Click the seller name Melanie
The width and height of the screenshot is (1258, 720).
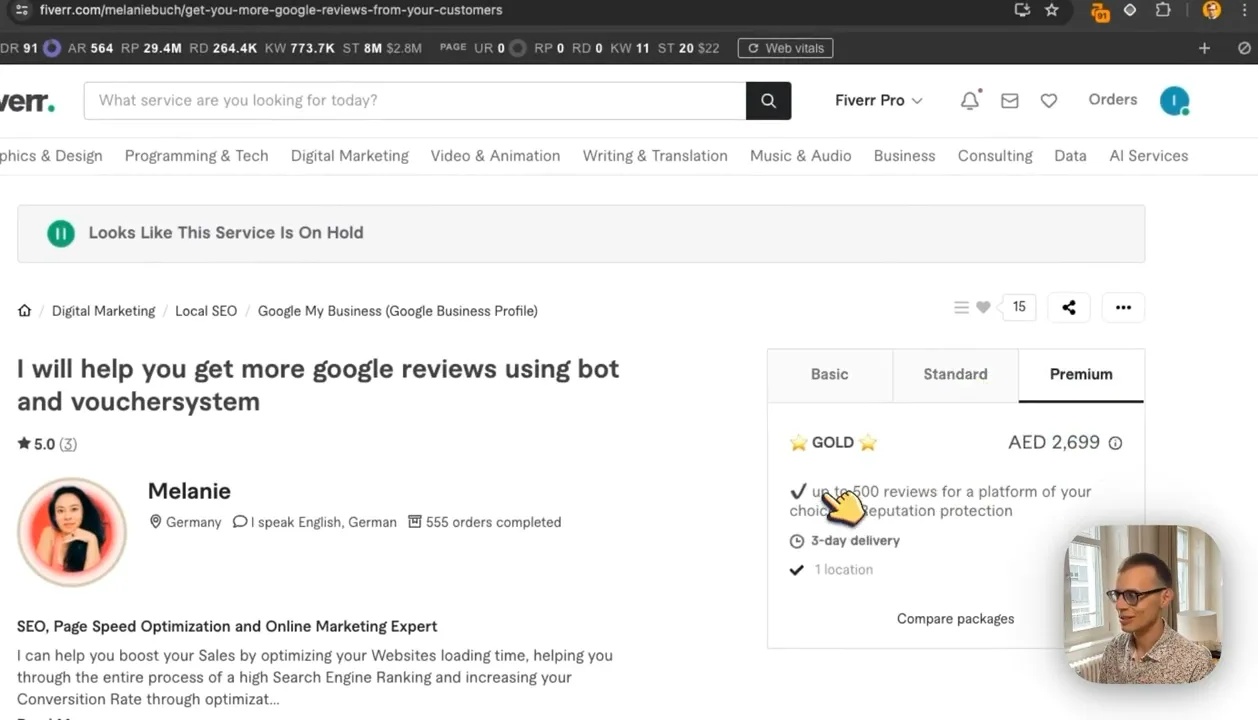[x=189, y=491]
